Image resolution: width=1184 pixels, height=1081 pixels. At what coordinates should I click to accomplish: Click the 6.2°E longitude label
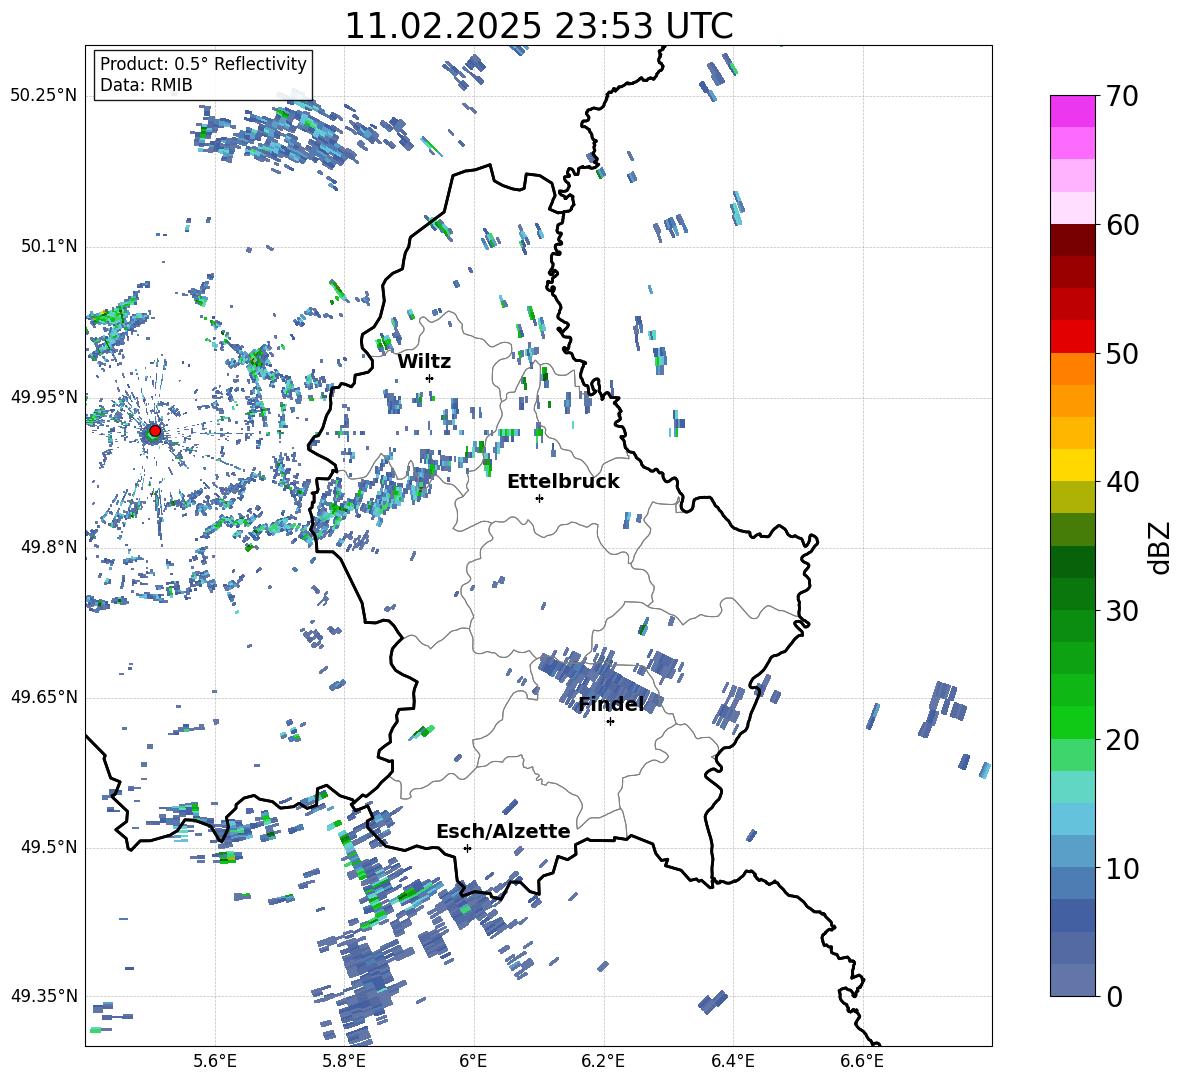coord(603,1061)
